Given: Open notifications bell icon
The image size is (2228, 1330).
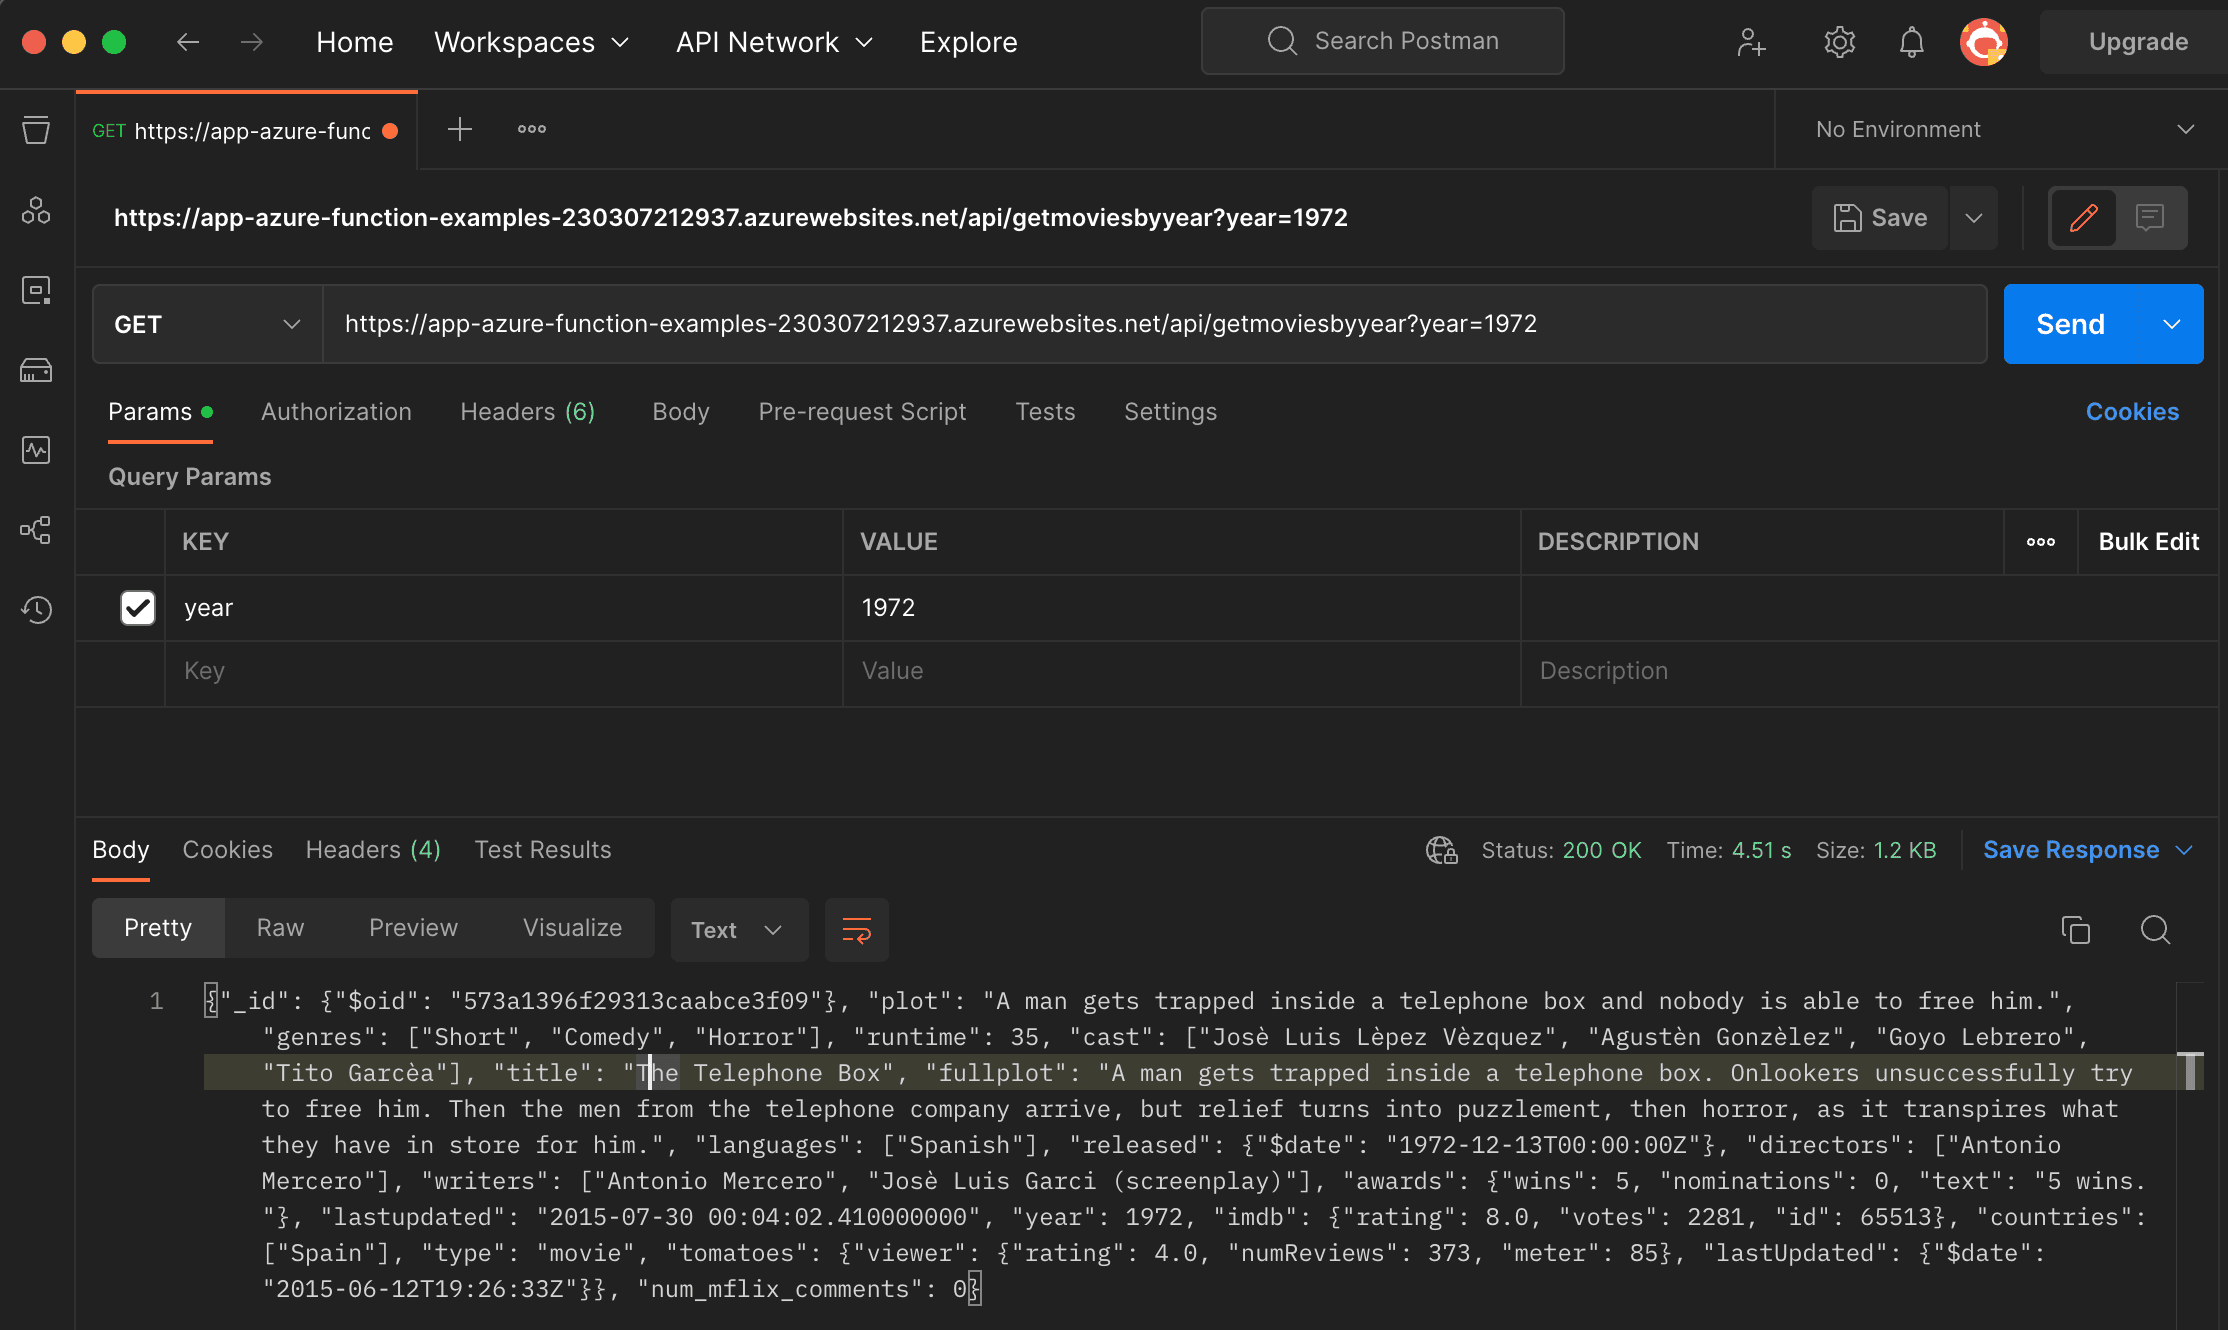Looking at the screenshot, I should pyautogui.click(x=1911, y=42).
